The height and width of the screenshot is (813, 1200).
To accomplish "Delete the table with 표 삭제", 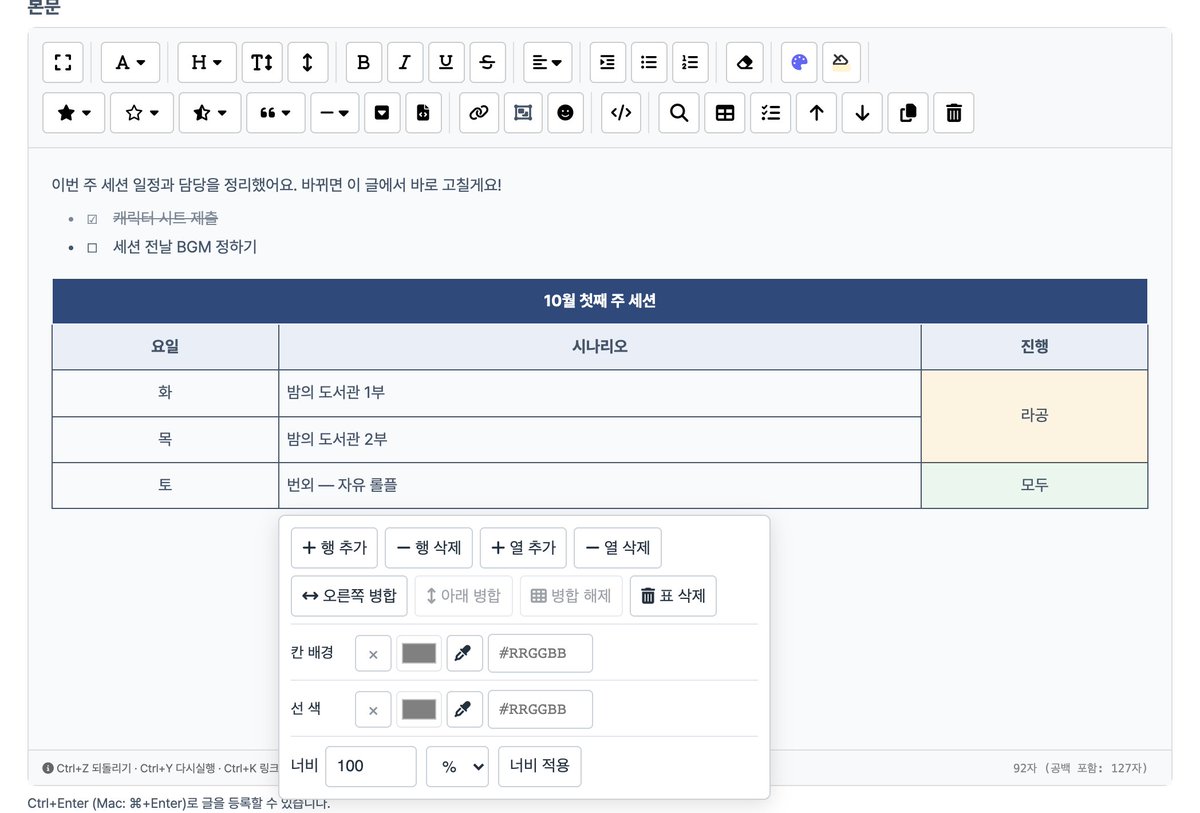I will [673, 596].
